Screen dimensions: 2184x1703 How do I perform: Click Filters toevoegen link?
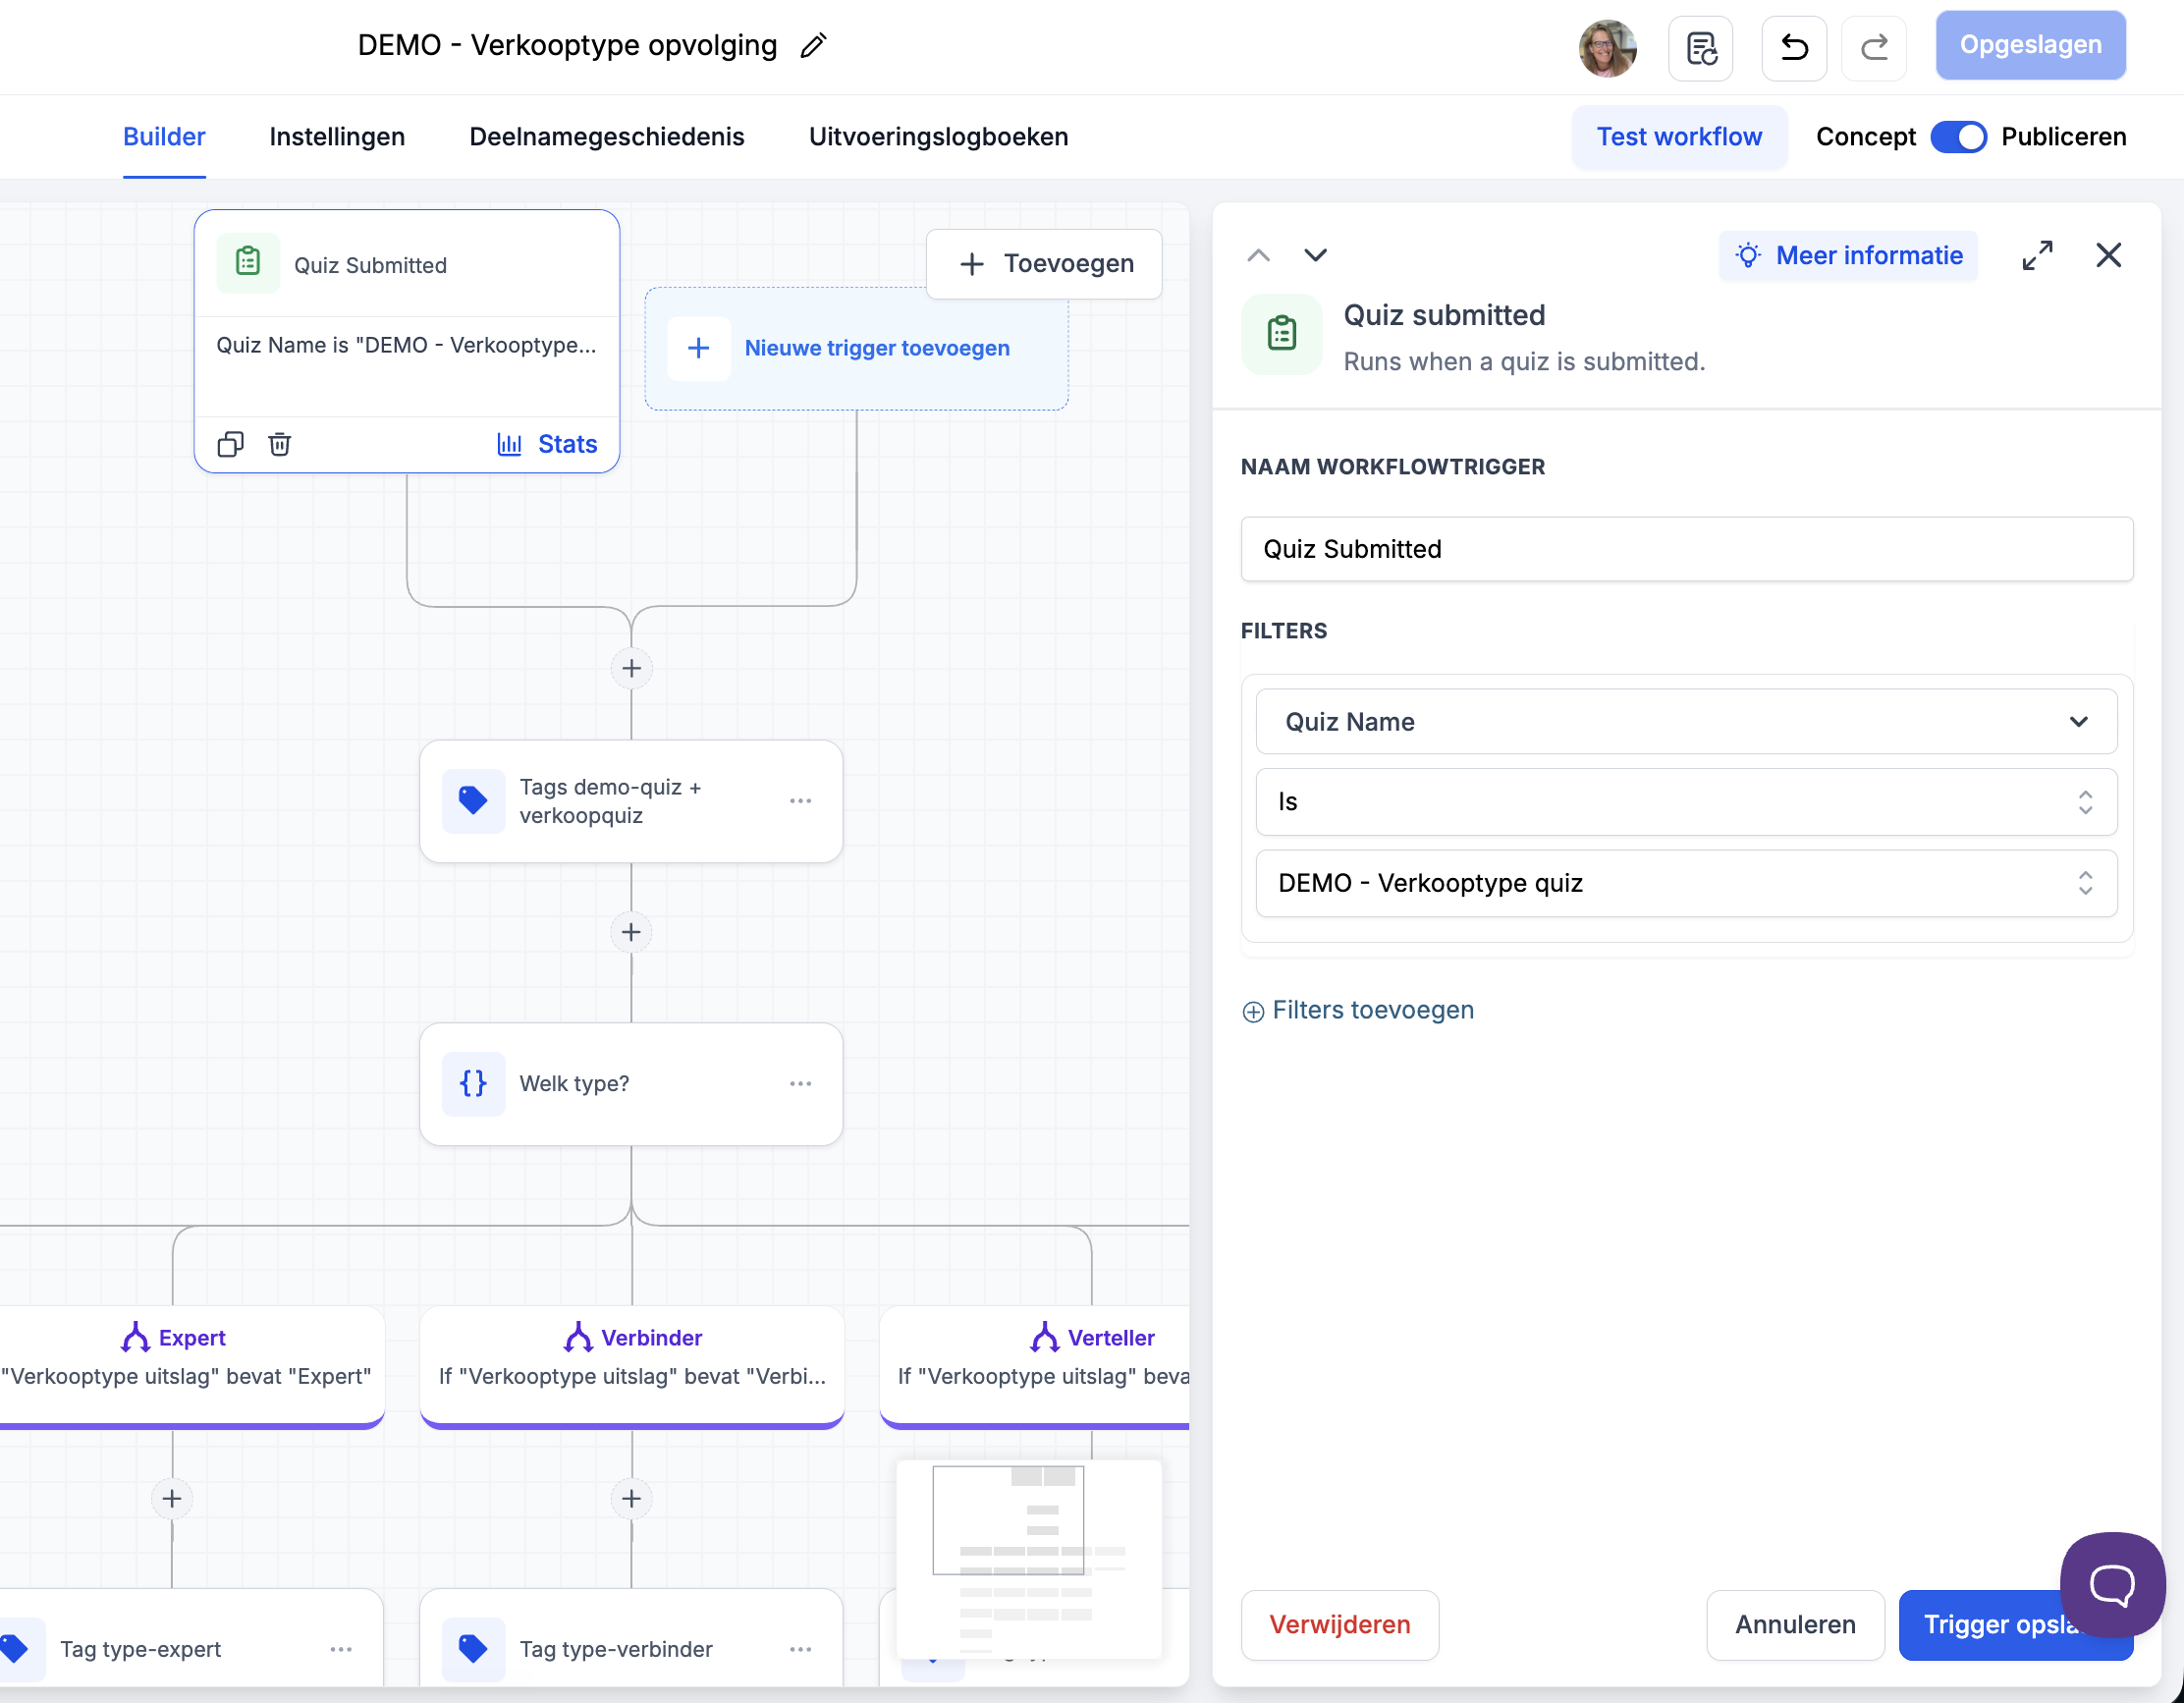(x=1357, y=1010)
